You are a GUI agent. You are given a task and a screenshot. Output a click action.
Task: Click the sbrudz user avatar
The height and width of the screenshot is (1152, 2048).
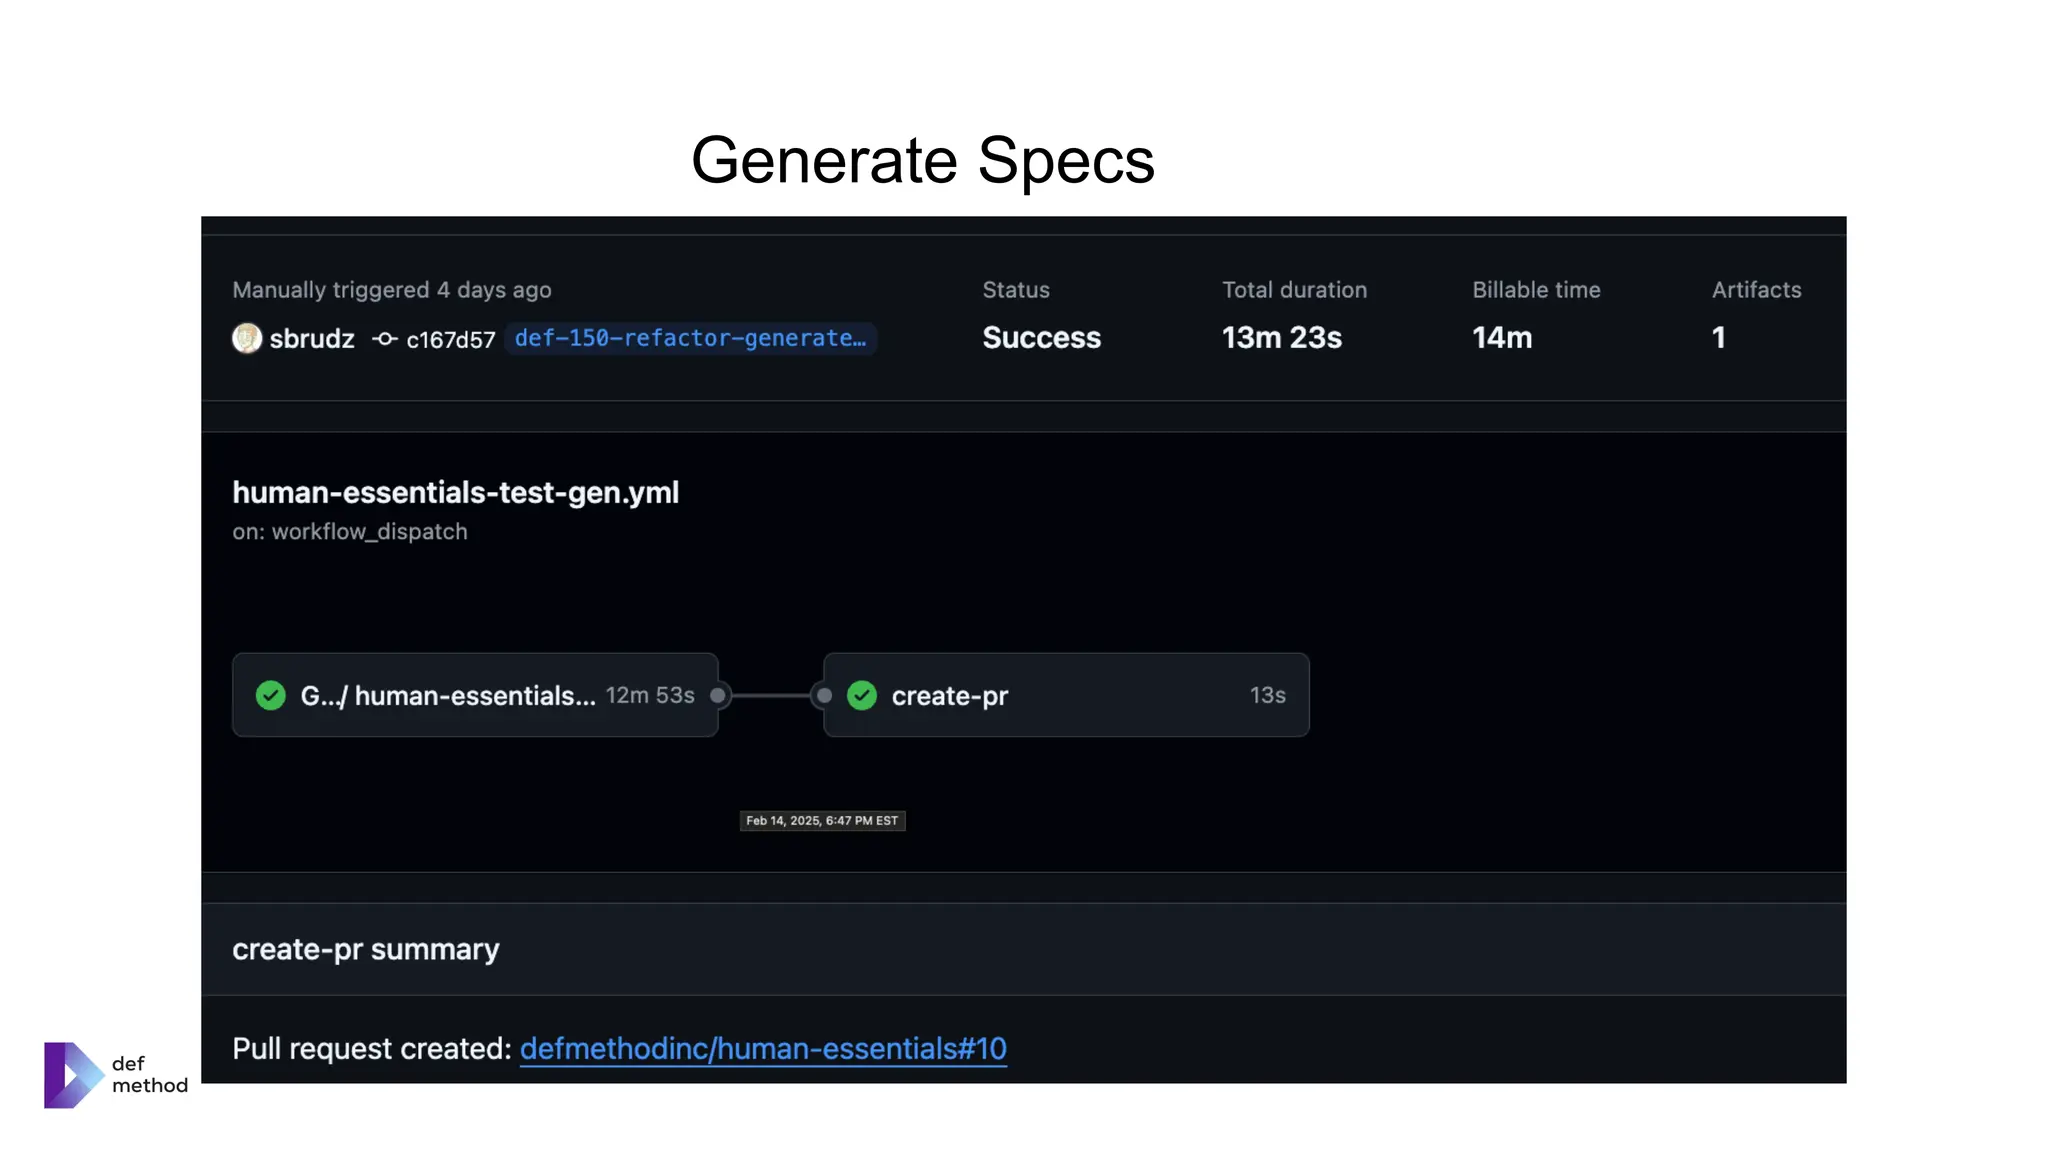pyautogui.click(x=247, y=338)
